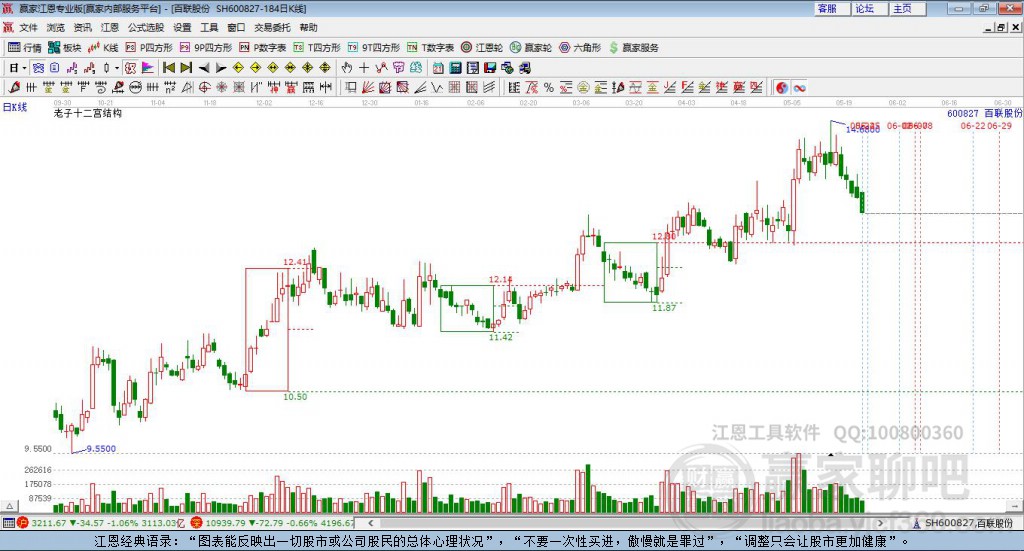Image resolution: width=1024 pixels, height=551 pixels.
Task: Open the 文件 menu
Action: pos(28,27)
